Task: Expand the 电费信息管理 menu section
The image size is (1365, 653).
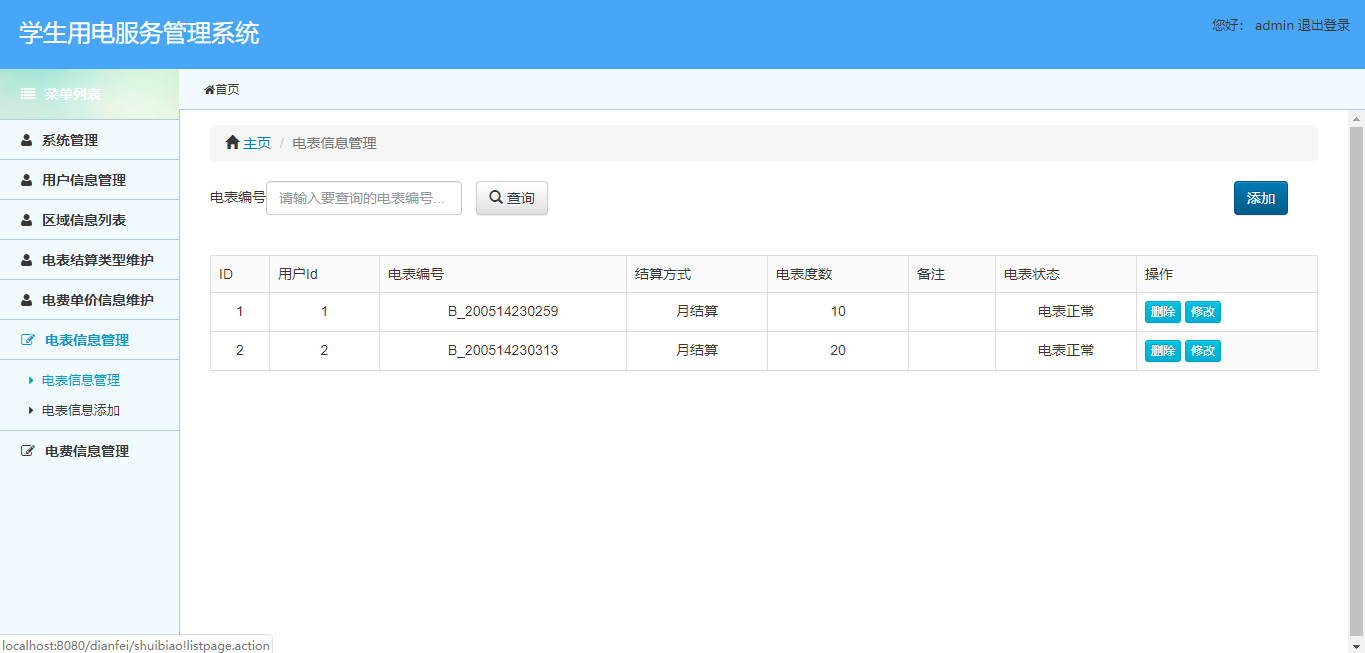Action: [90, 451]
